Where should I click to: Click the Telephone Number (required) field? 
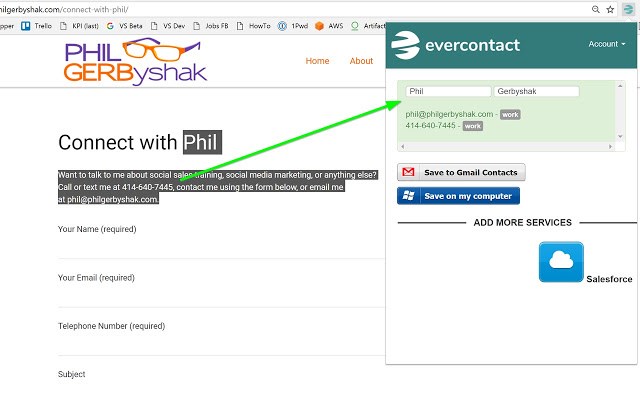pyautogui.click(x=221, y=344)
